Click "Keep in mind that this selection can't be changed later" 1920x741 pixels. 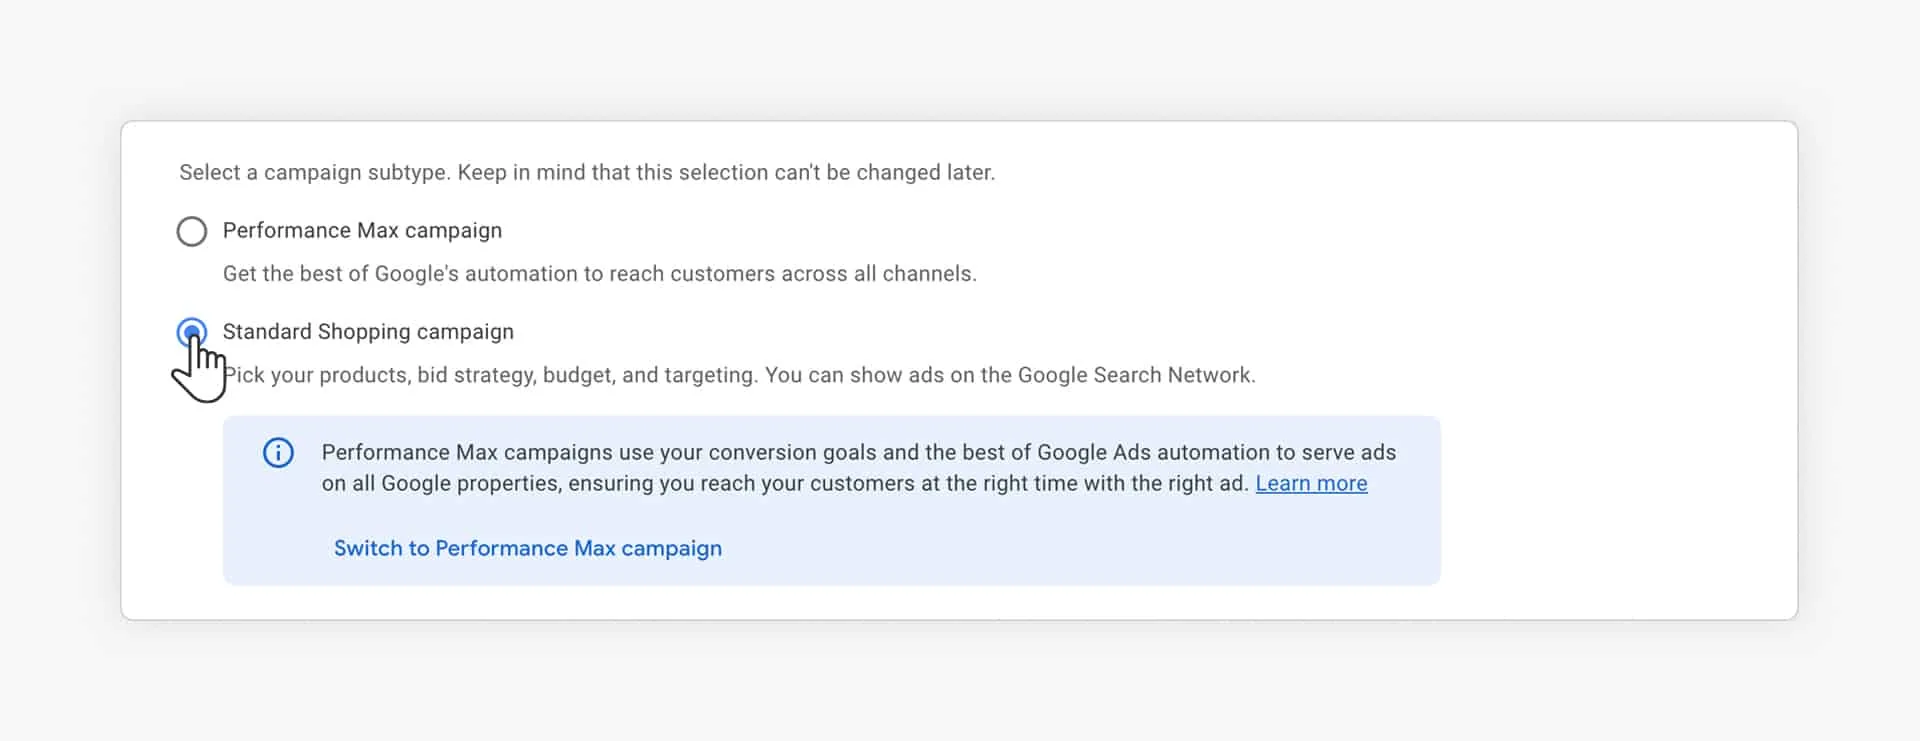(726, 173)
